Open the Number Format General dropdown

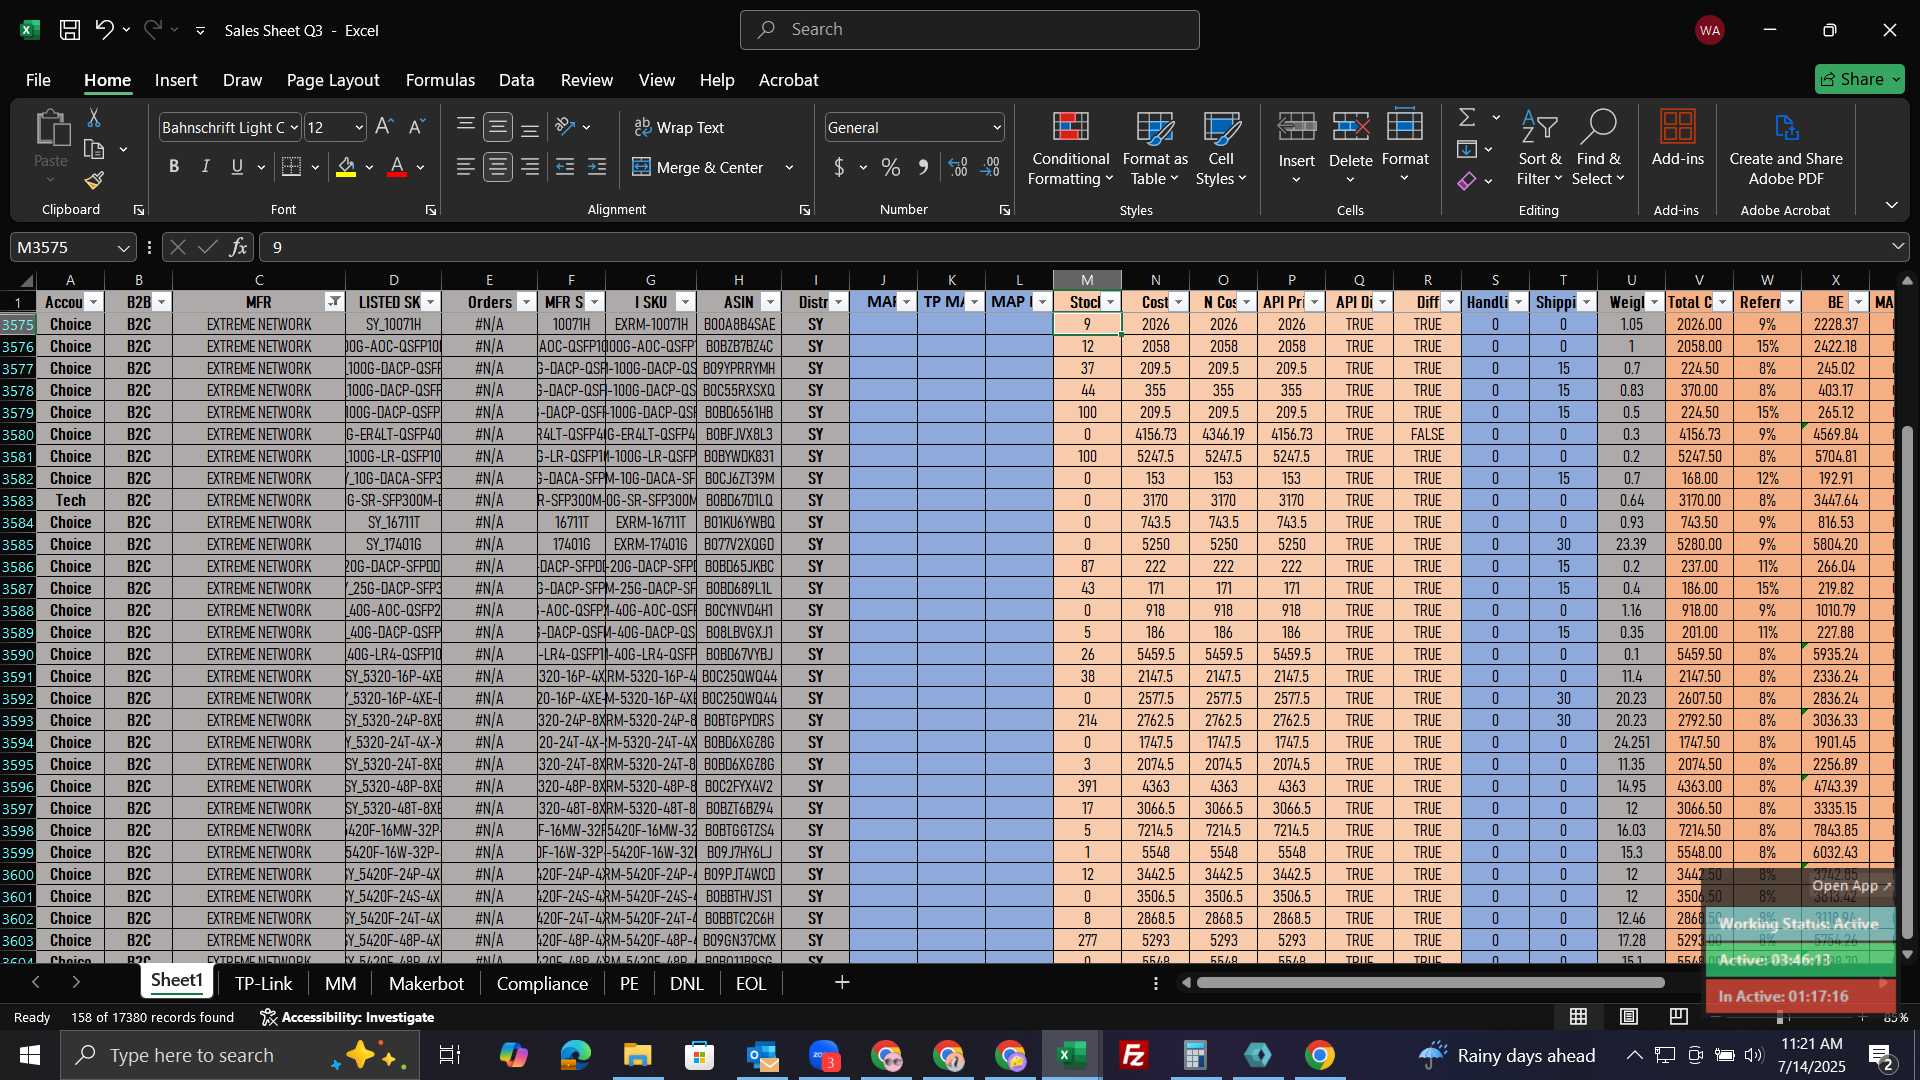pyautogui.click(x=997, y=127)
